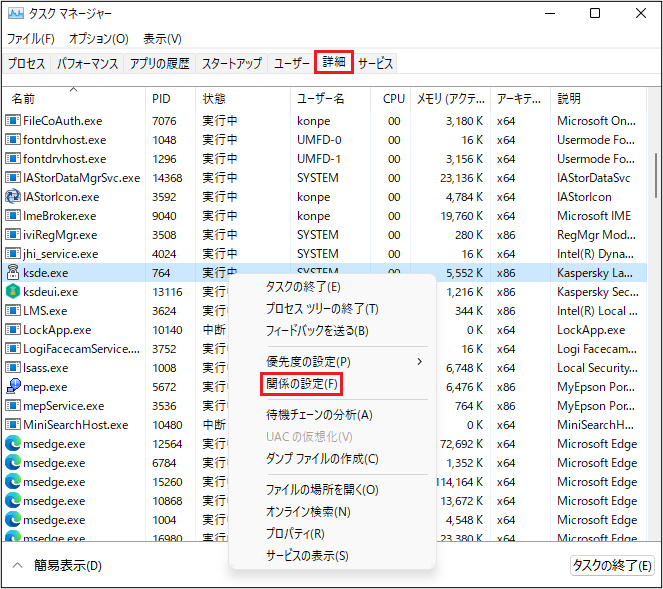
Task: Click icon next to fontdrvhost.exe PID 1048
Action: [13, 140]
